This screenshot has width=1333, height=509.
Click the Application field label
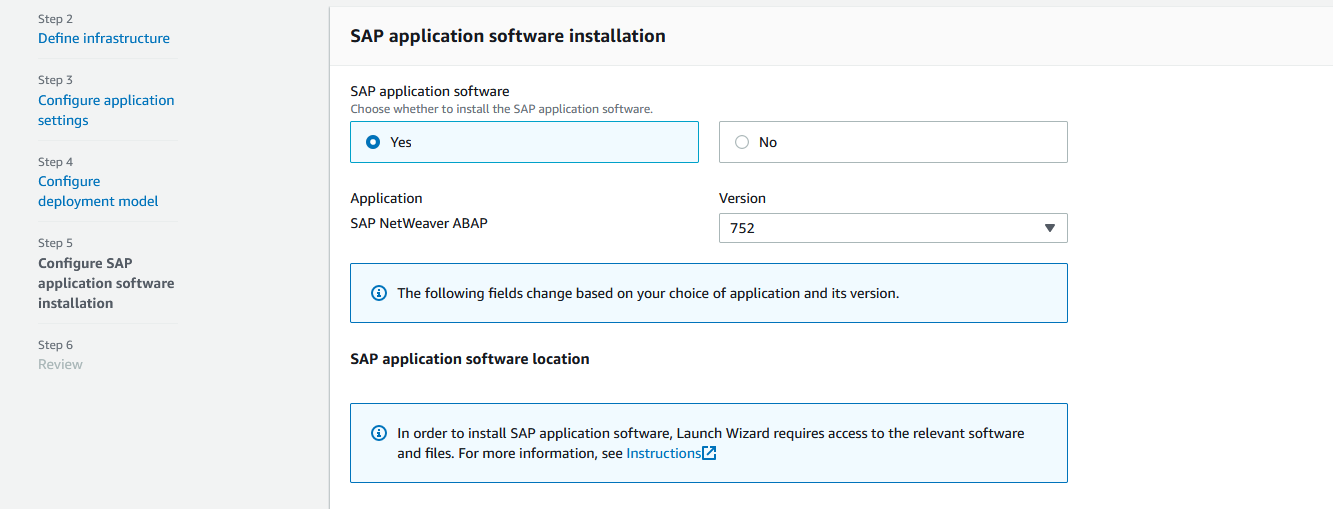point(386,198)
